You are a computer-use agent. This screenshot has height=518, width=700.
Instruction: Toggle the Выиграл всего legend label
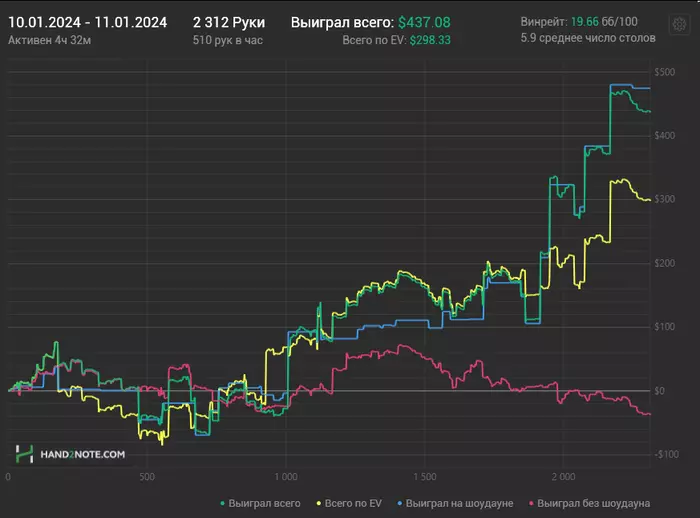(x=264, y=504)
